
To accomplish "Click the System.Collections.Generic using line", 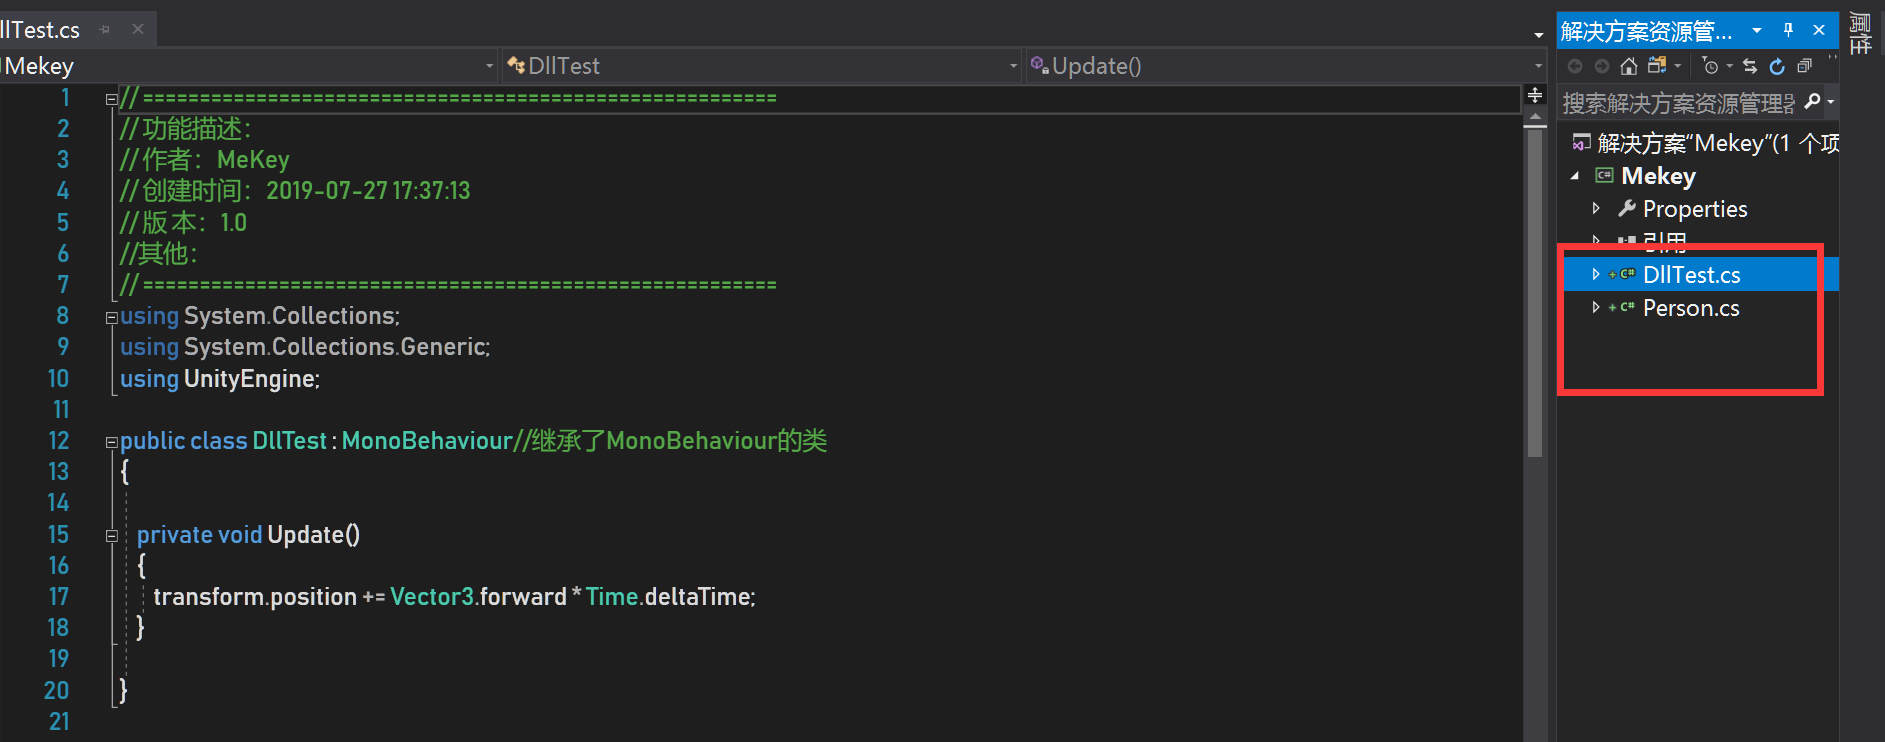I will pyautogui.click(x=305, y=347).
